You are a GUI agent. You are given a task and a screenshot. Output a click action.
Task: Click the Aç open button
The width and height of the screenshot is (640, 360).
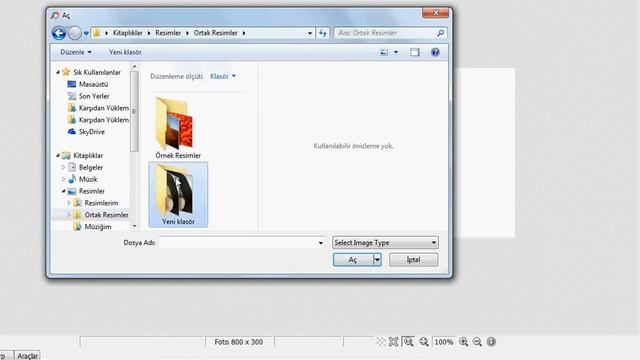tap(353, 260)
